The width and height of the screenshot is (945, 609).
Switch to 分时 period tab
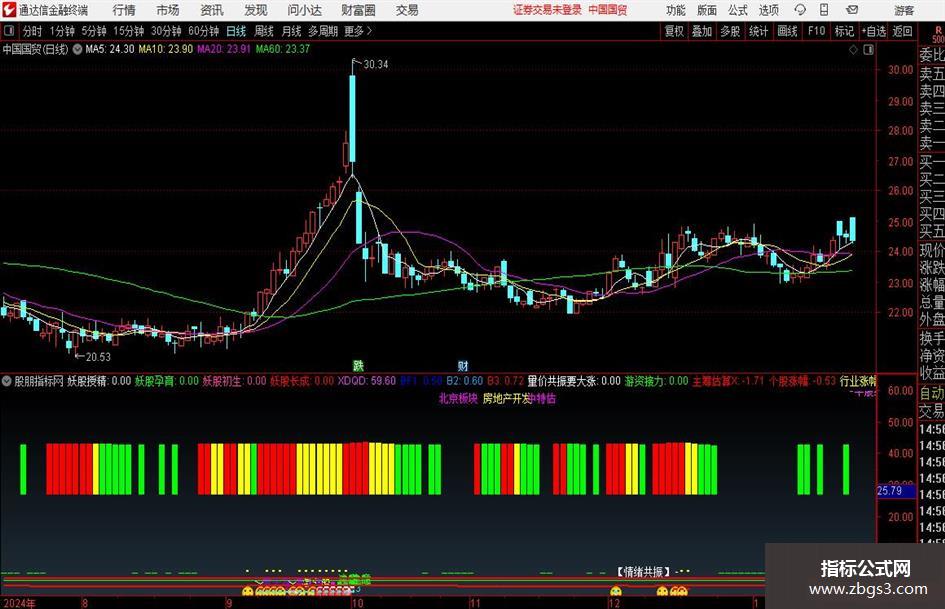click(x=33, y=31)
